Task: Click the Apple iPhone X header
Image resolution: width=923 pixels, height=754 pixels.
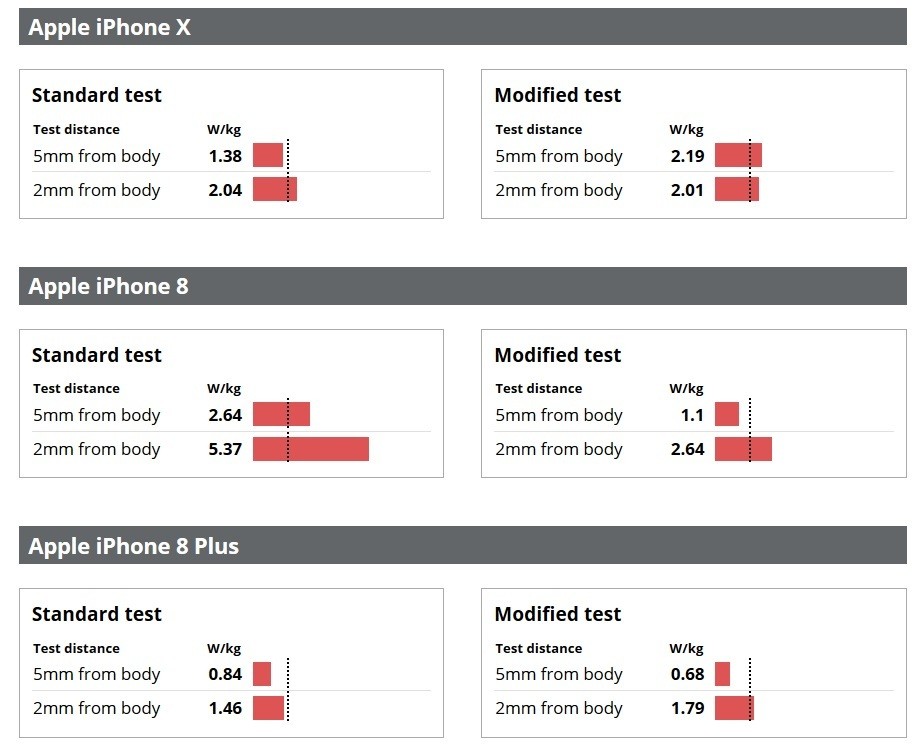Action: [x=109, y=28]
